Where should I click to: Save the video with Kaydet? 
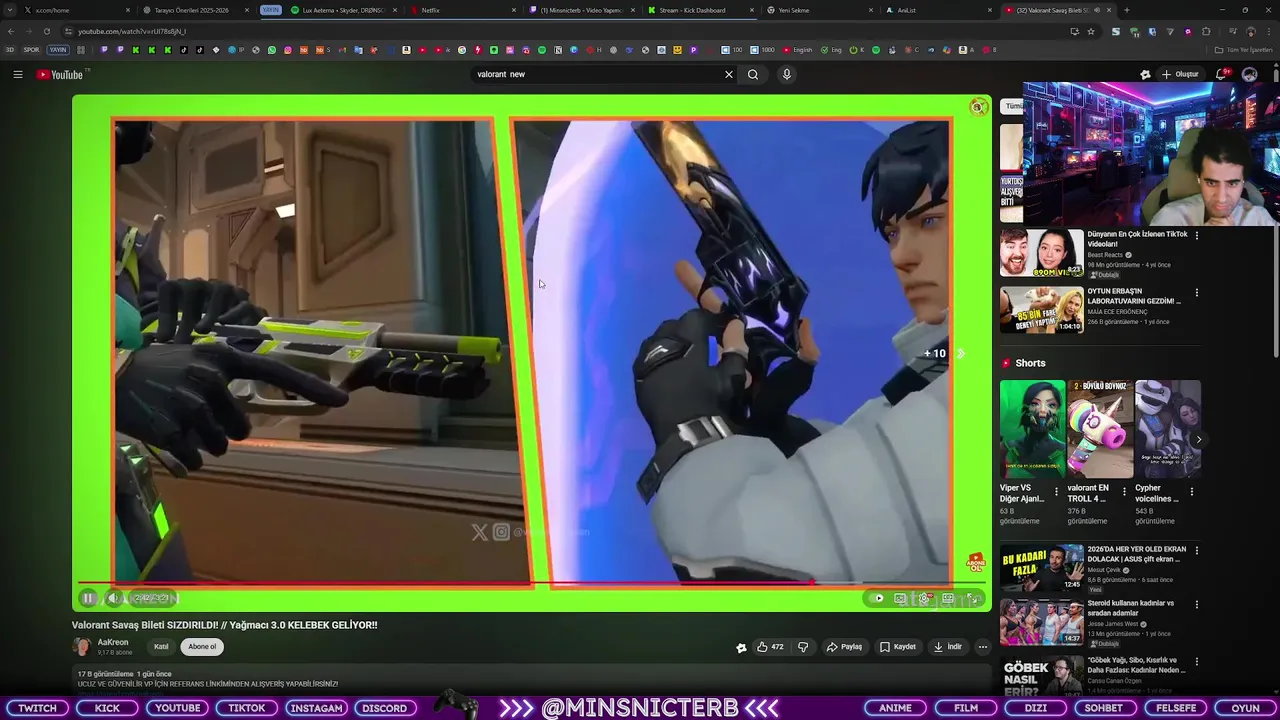pyautogui.click(x=898, y=647)
